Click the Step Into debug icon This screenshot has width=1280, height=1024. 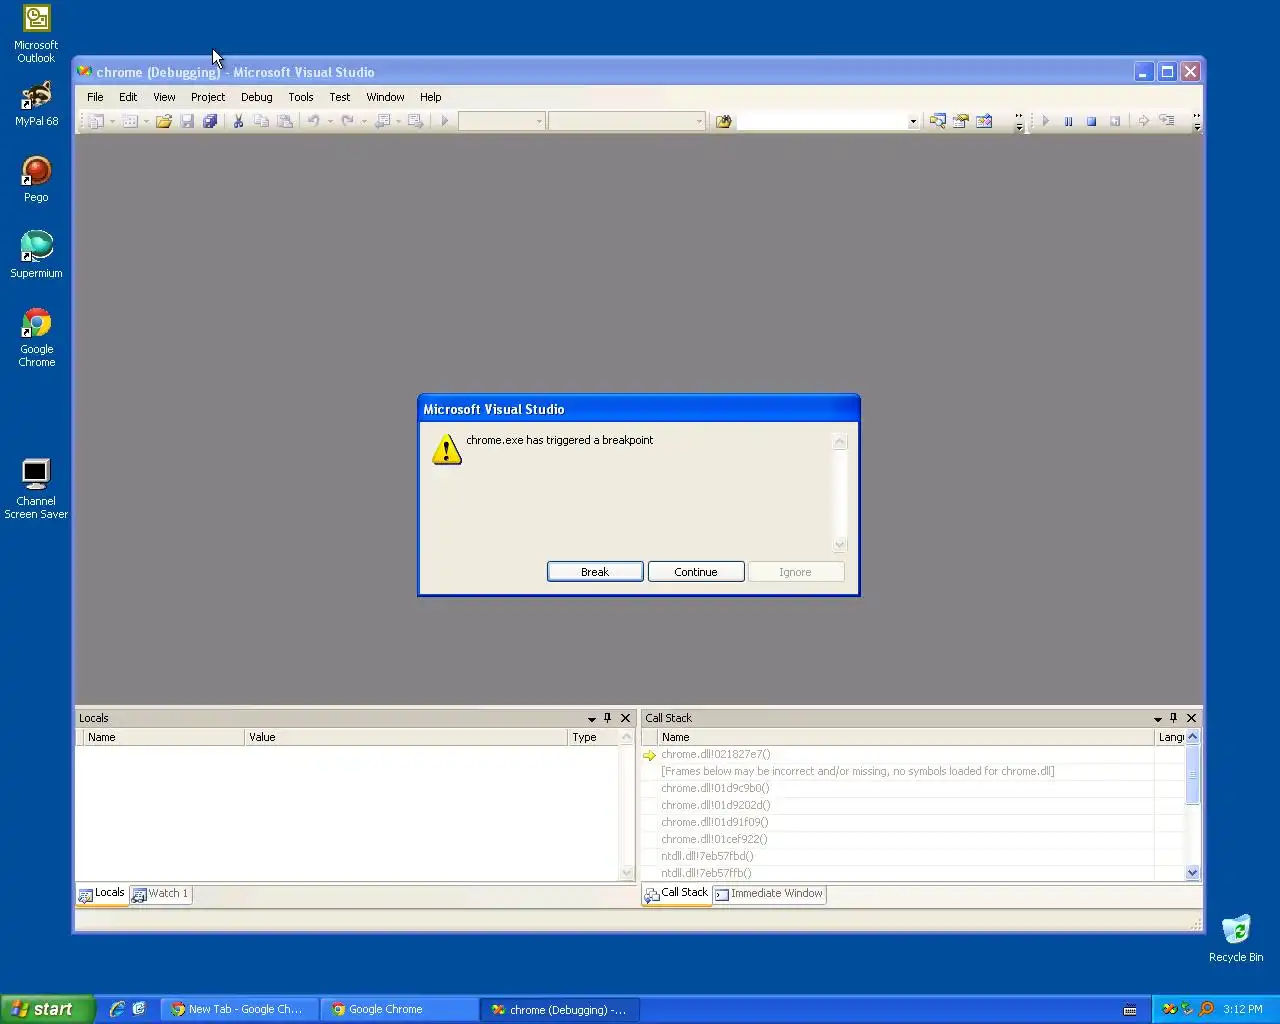coord(1167,121)
